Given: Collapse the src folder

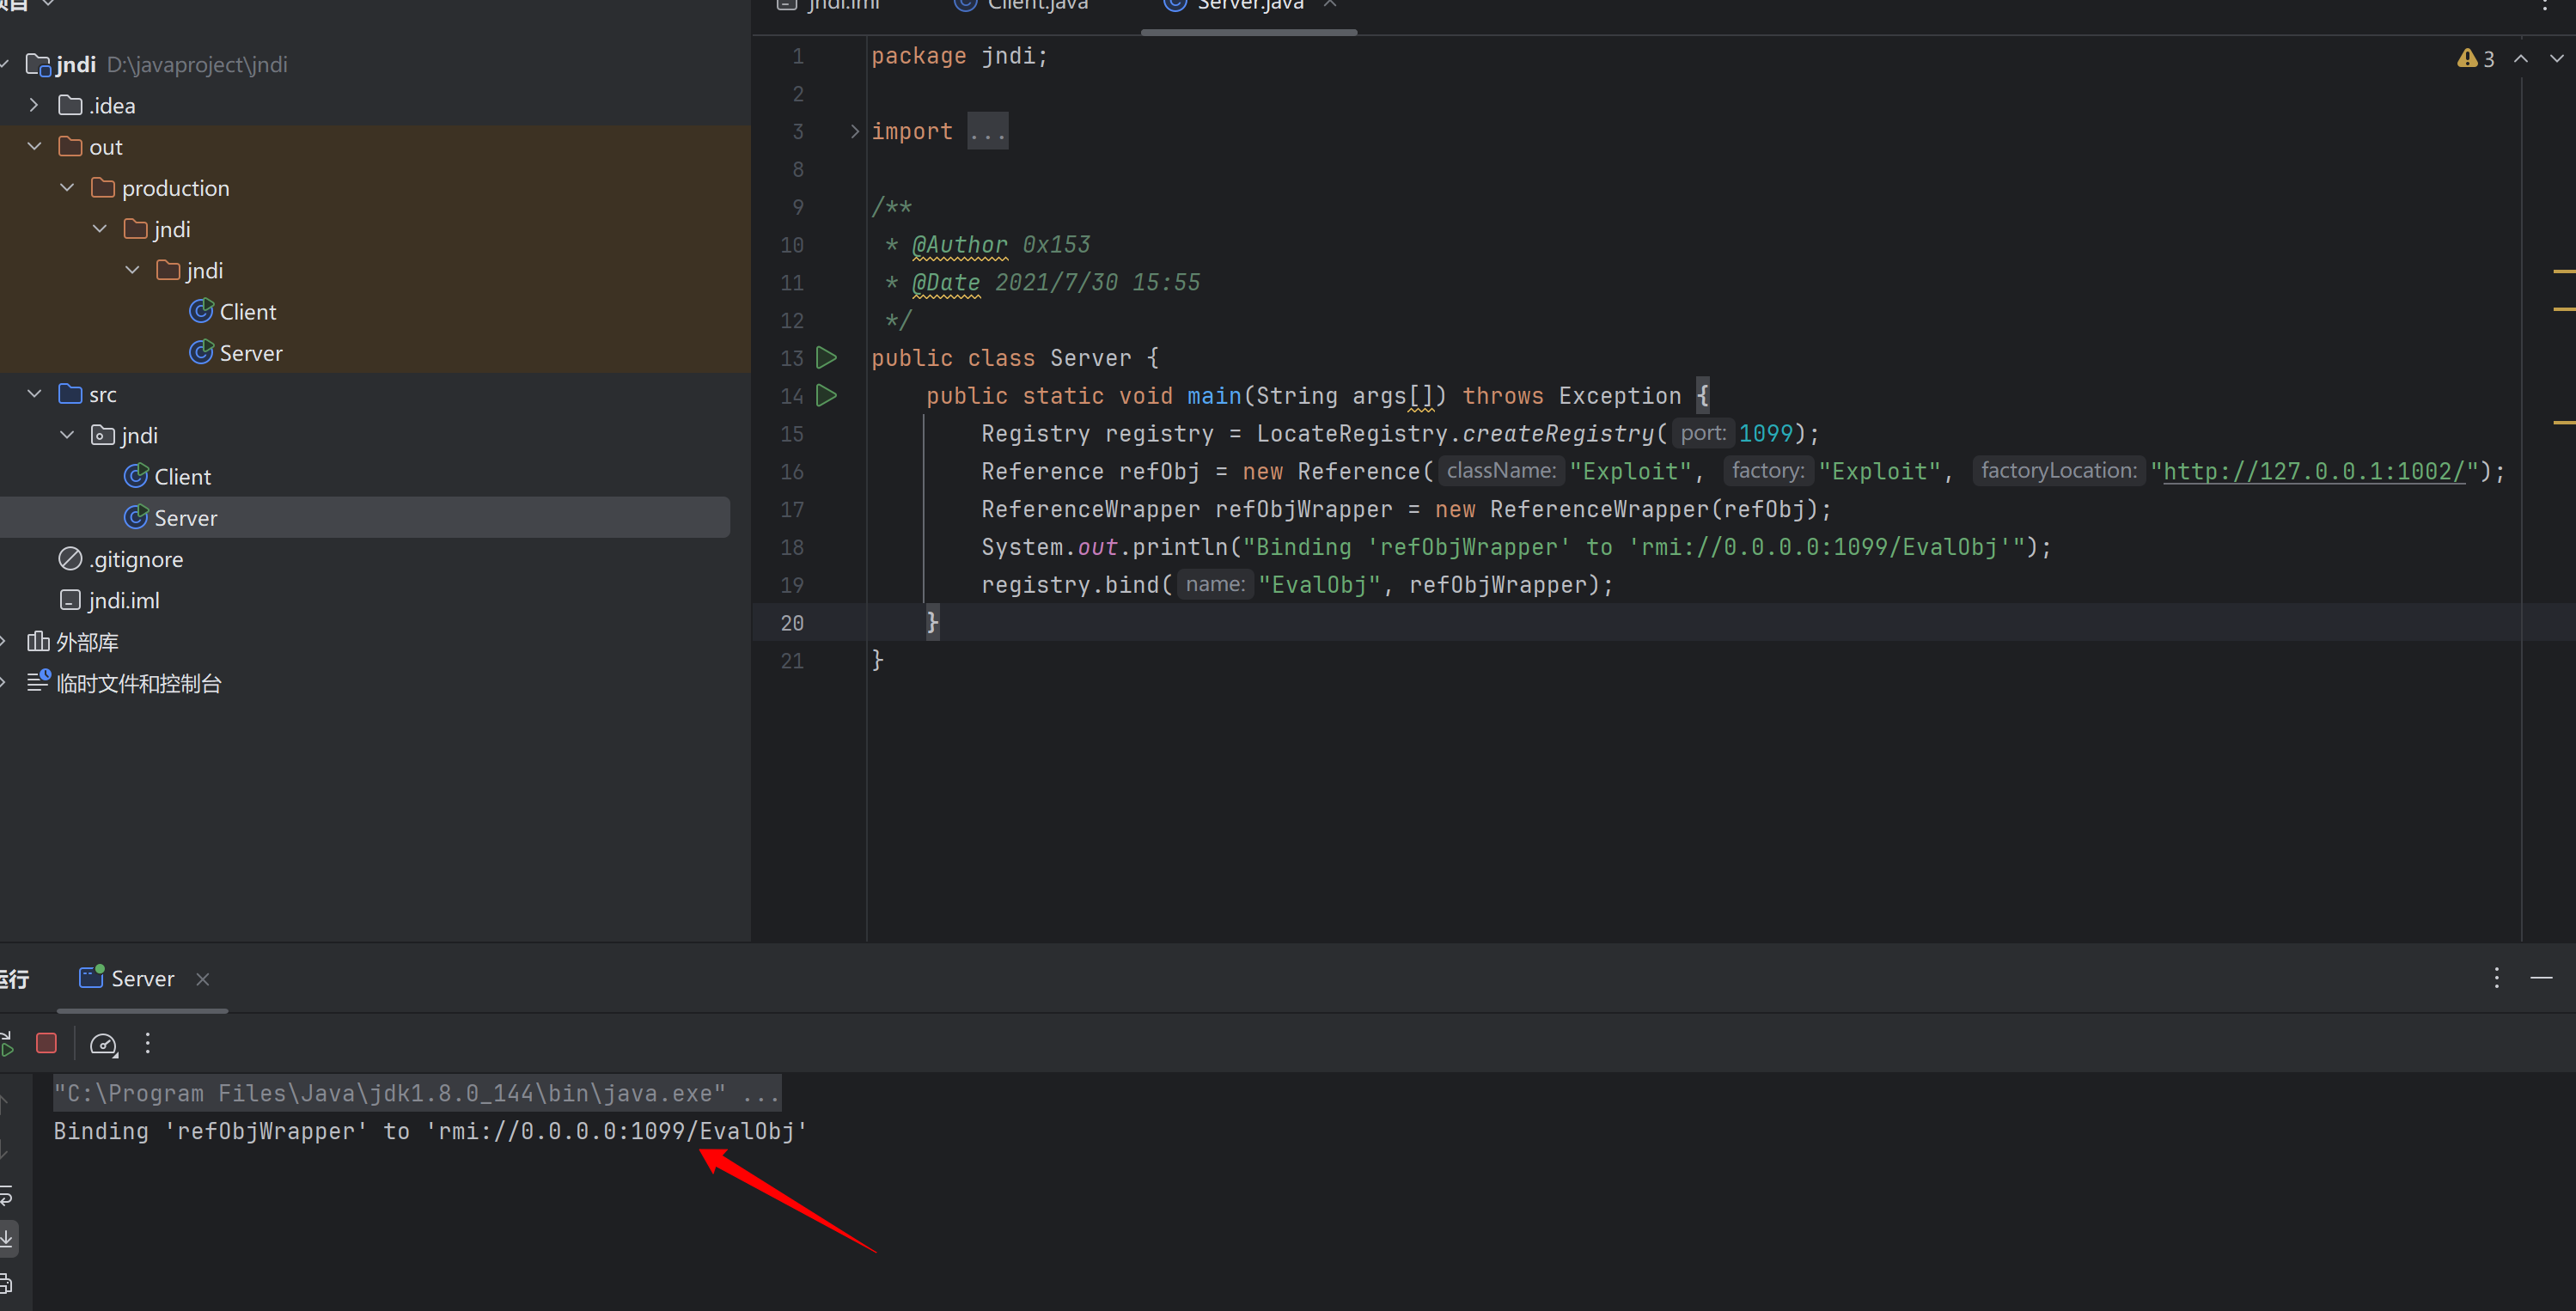Looking at the screenshot, I should pos(35,394).
